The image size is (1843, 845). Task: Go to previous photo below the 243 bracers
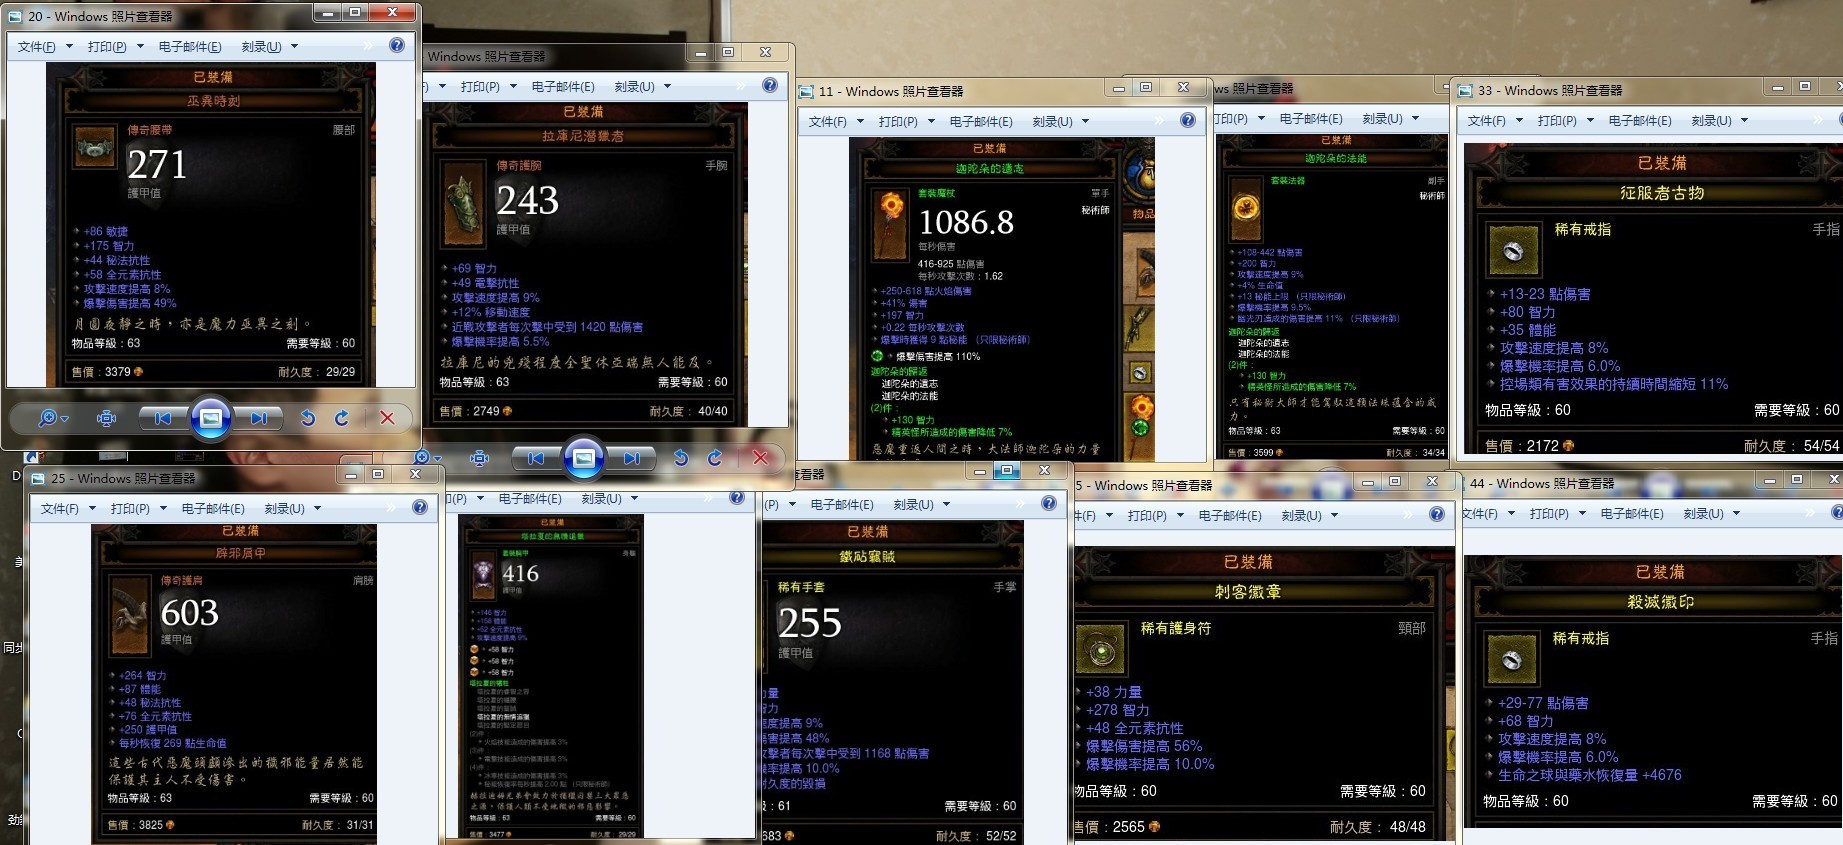pos(536,458)
